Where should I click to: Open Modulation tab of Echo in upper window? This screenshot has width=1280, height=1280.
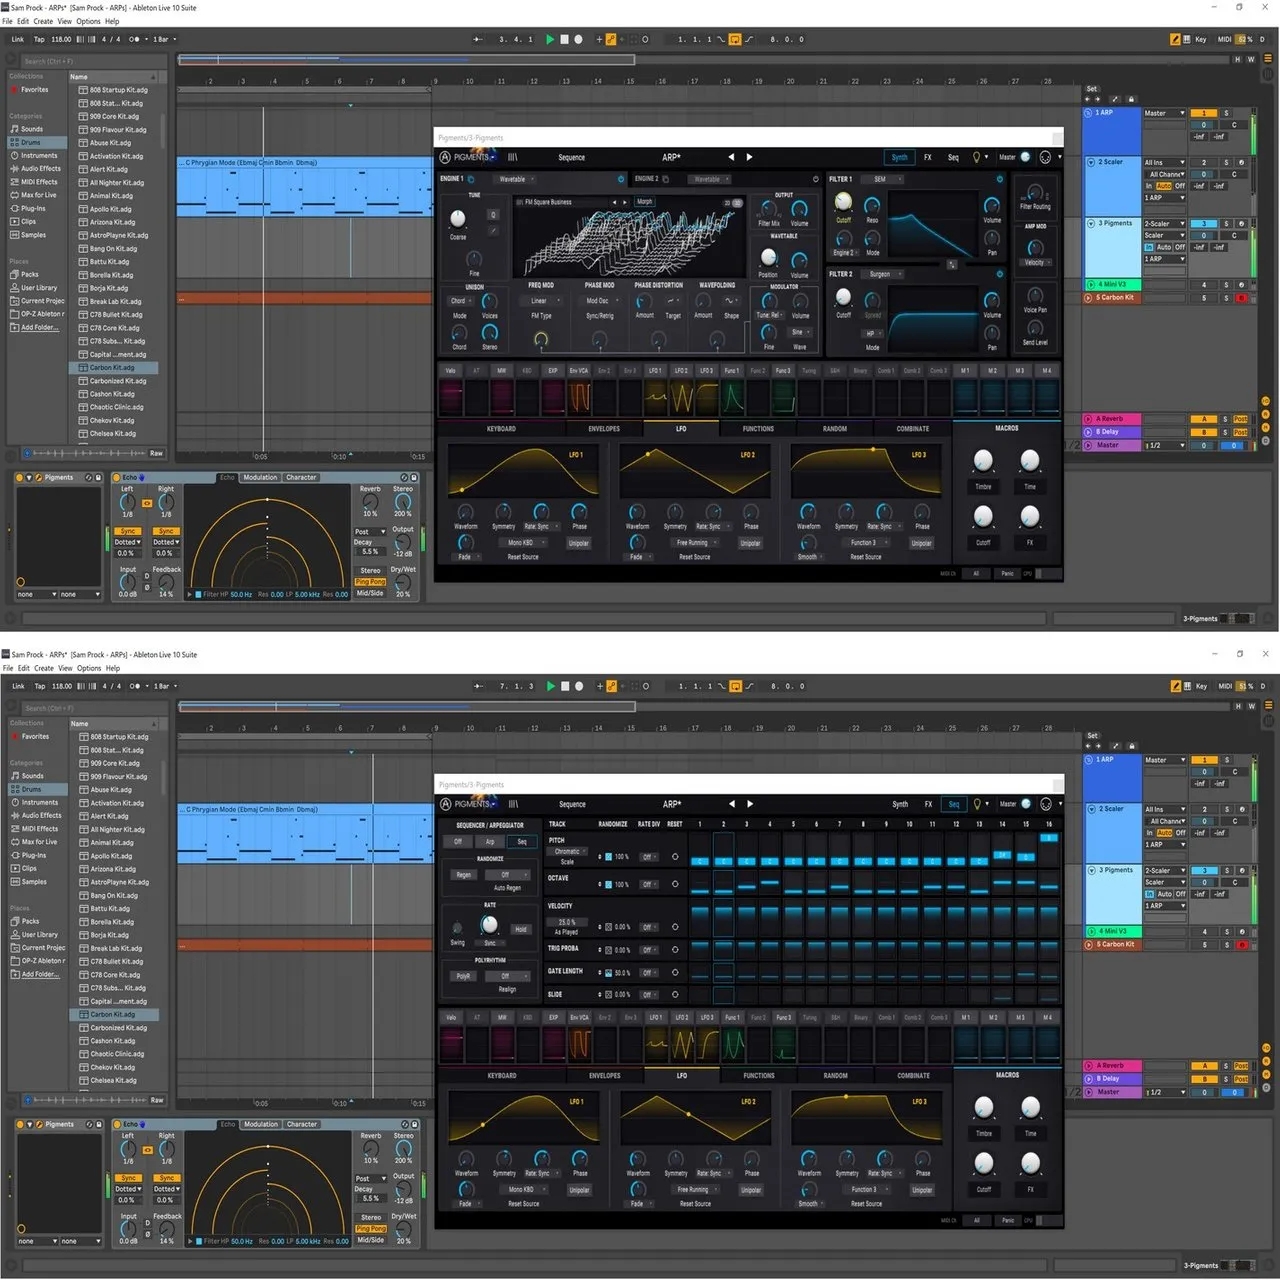(x=260, y=477)
